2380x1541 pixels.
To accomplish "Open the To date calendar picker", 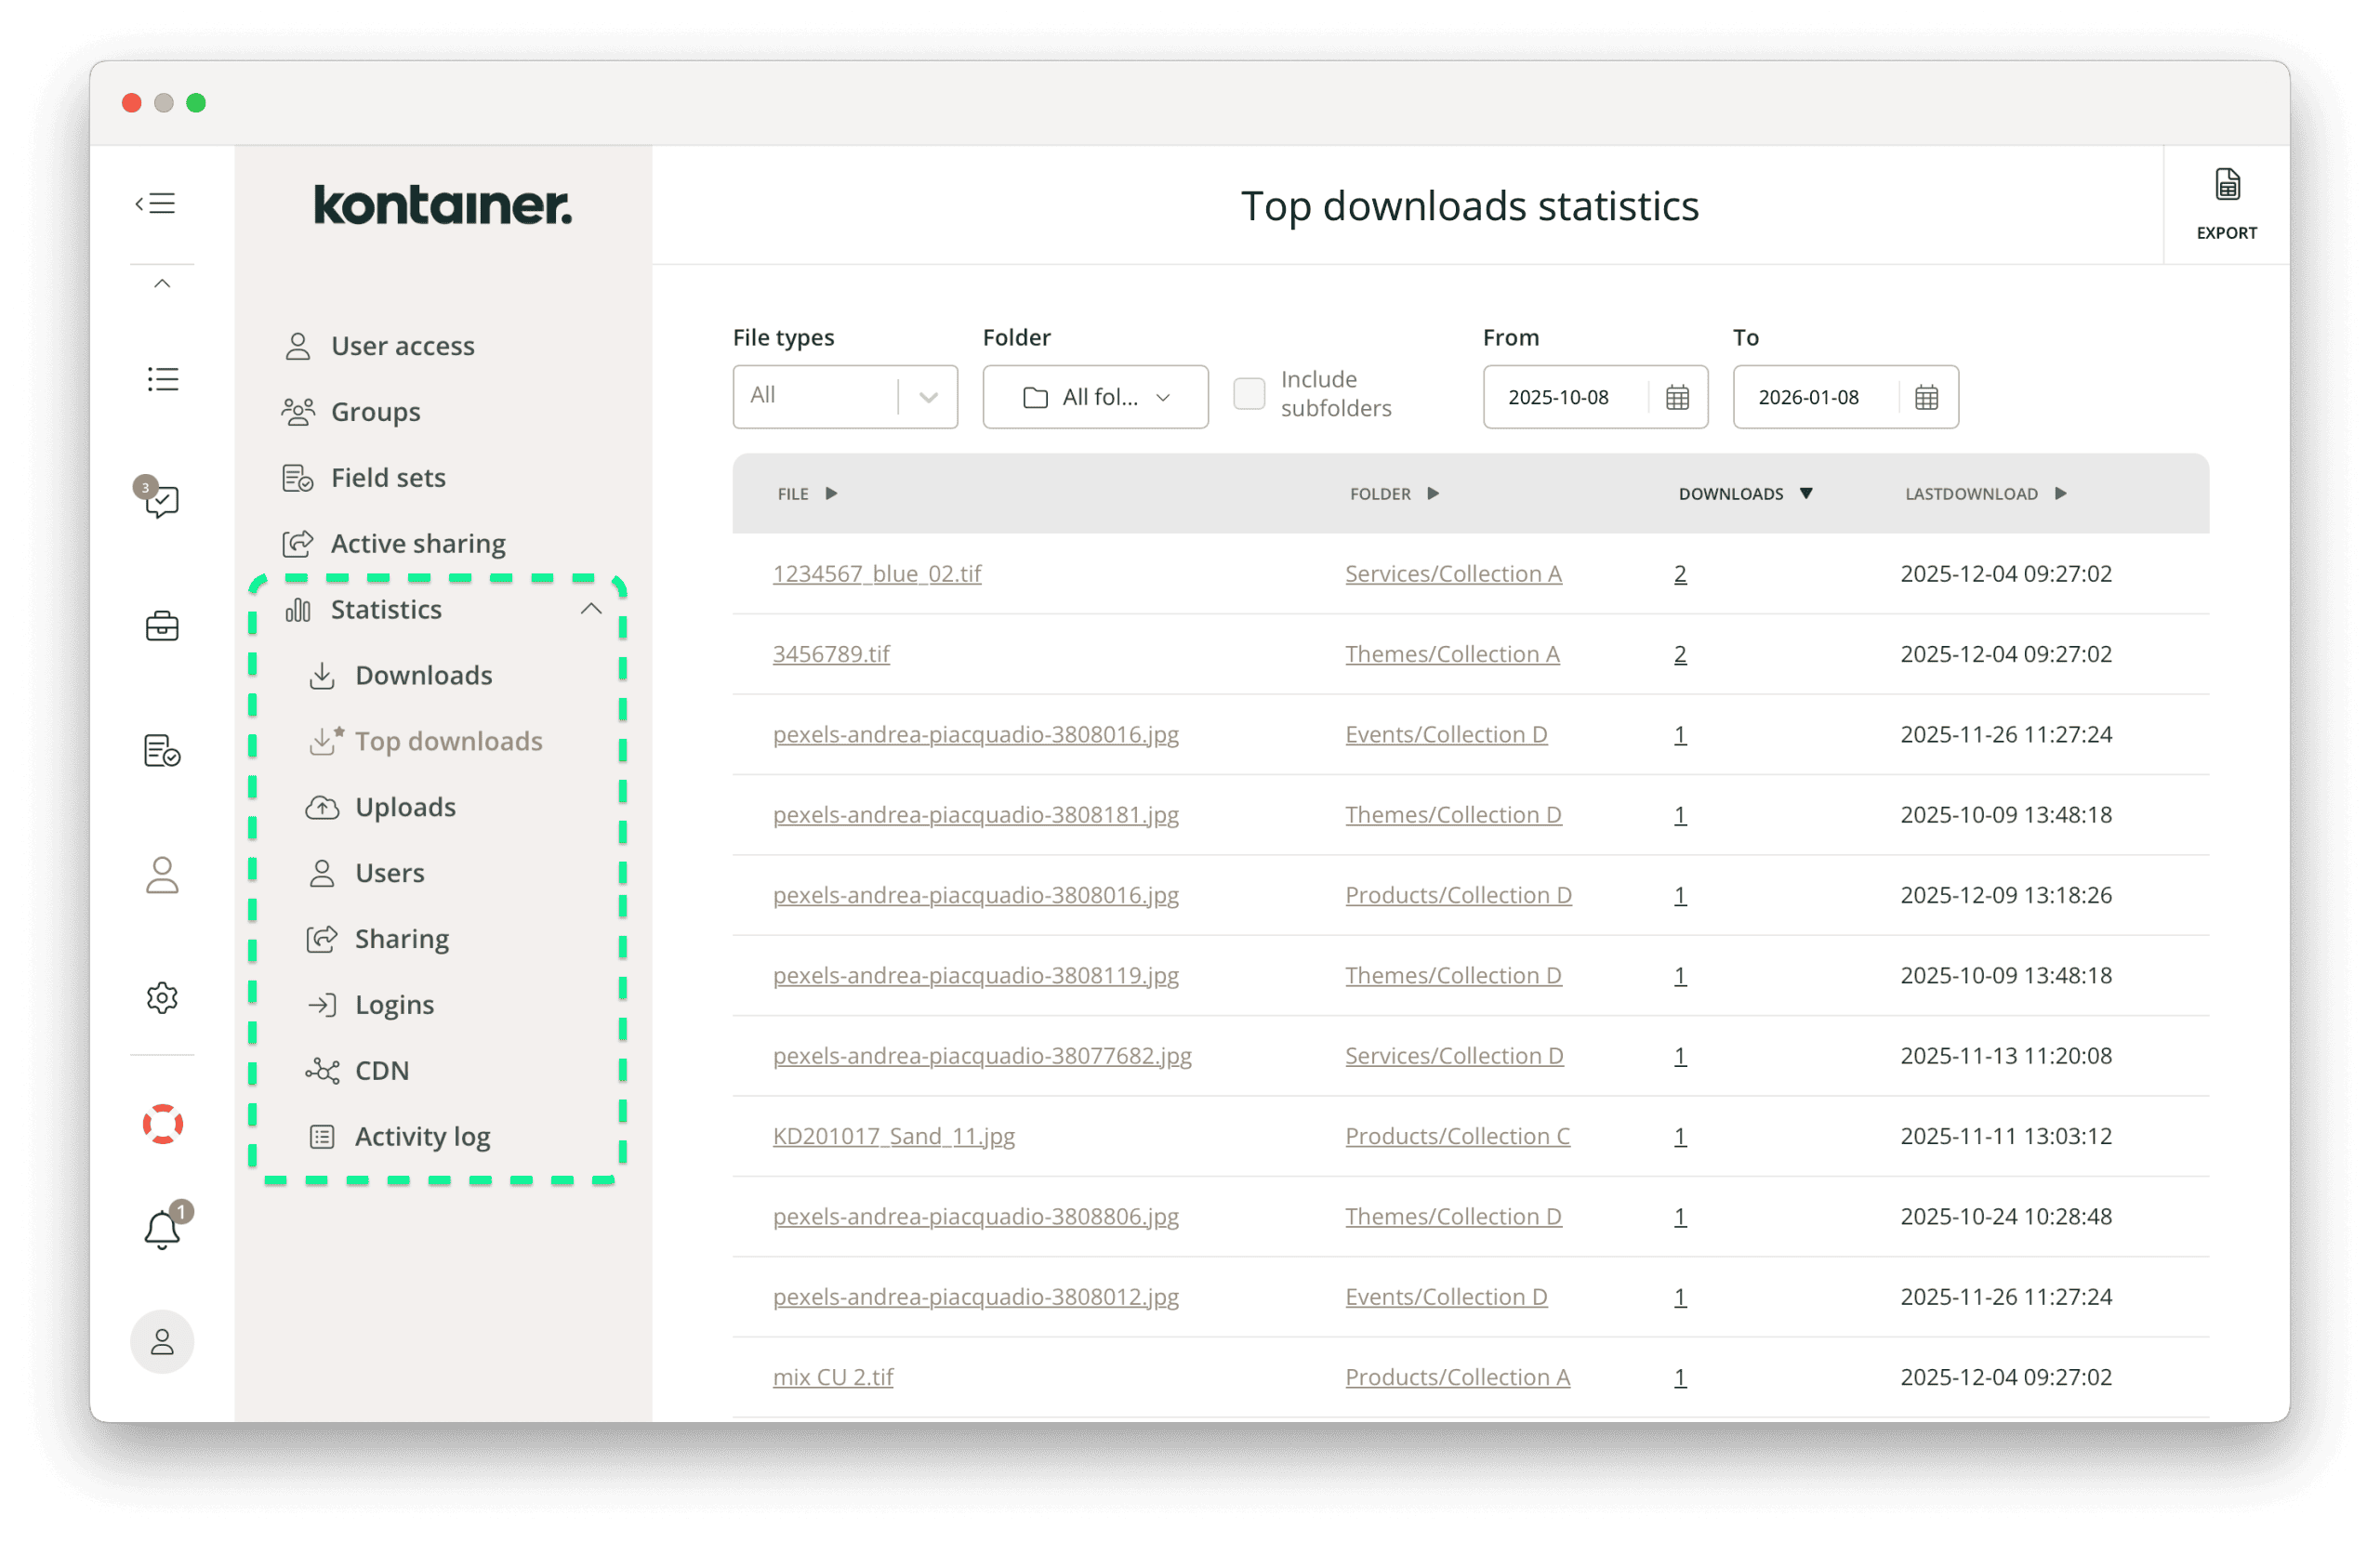I will click(x=1927, y=397).
